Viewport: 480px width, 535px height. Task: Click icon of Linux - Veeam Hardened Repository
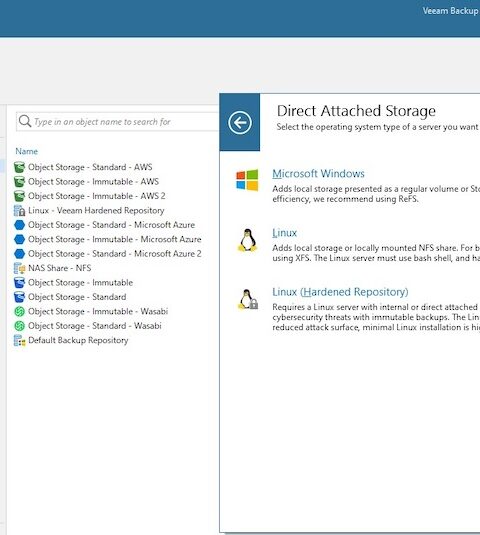coord(19,211)
